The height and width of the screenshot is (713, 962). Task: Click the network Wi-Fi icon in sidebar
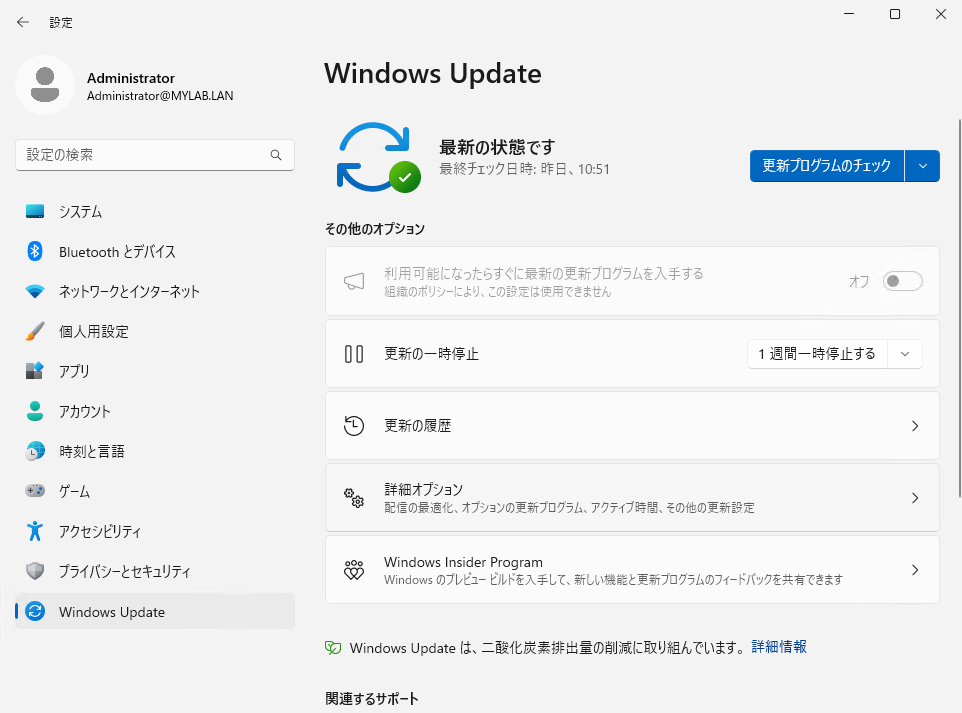(35, 292)
